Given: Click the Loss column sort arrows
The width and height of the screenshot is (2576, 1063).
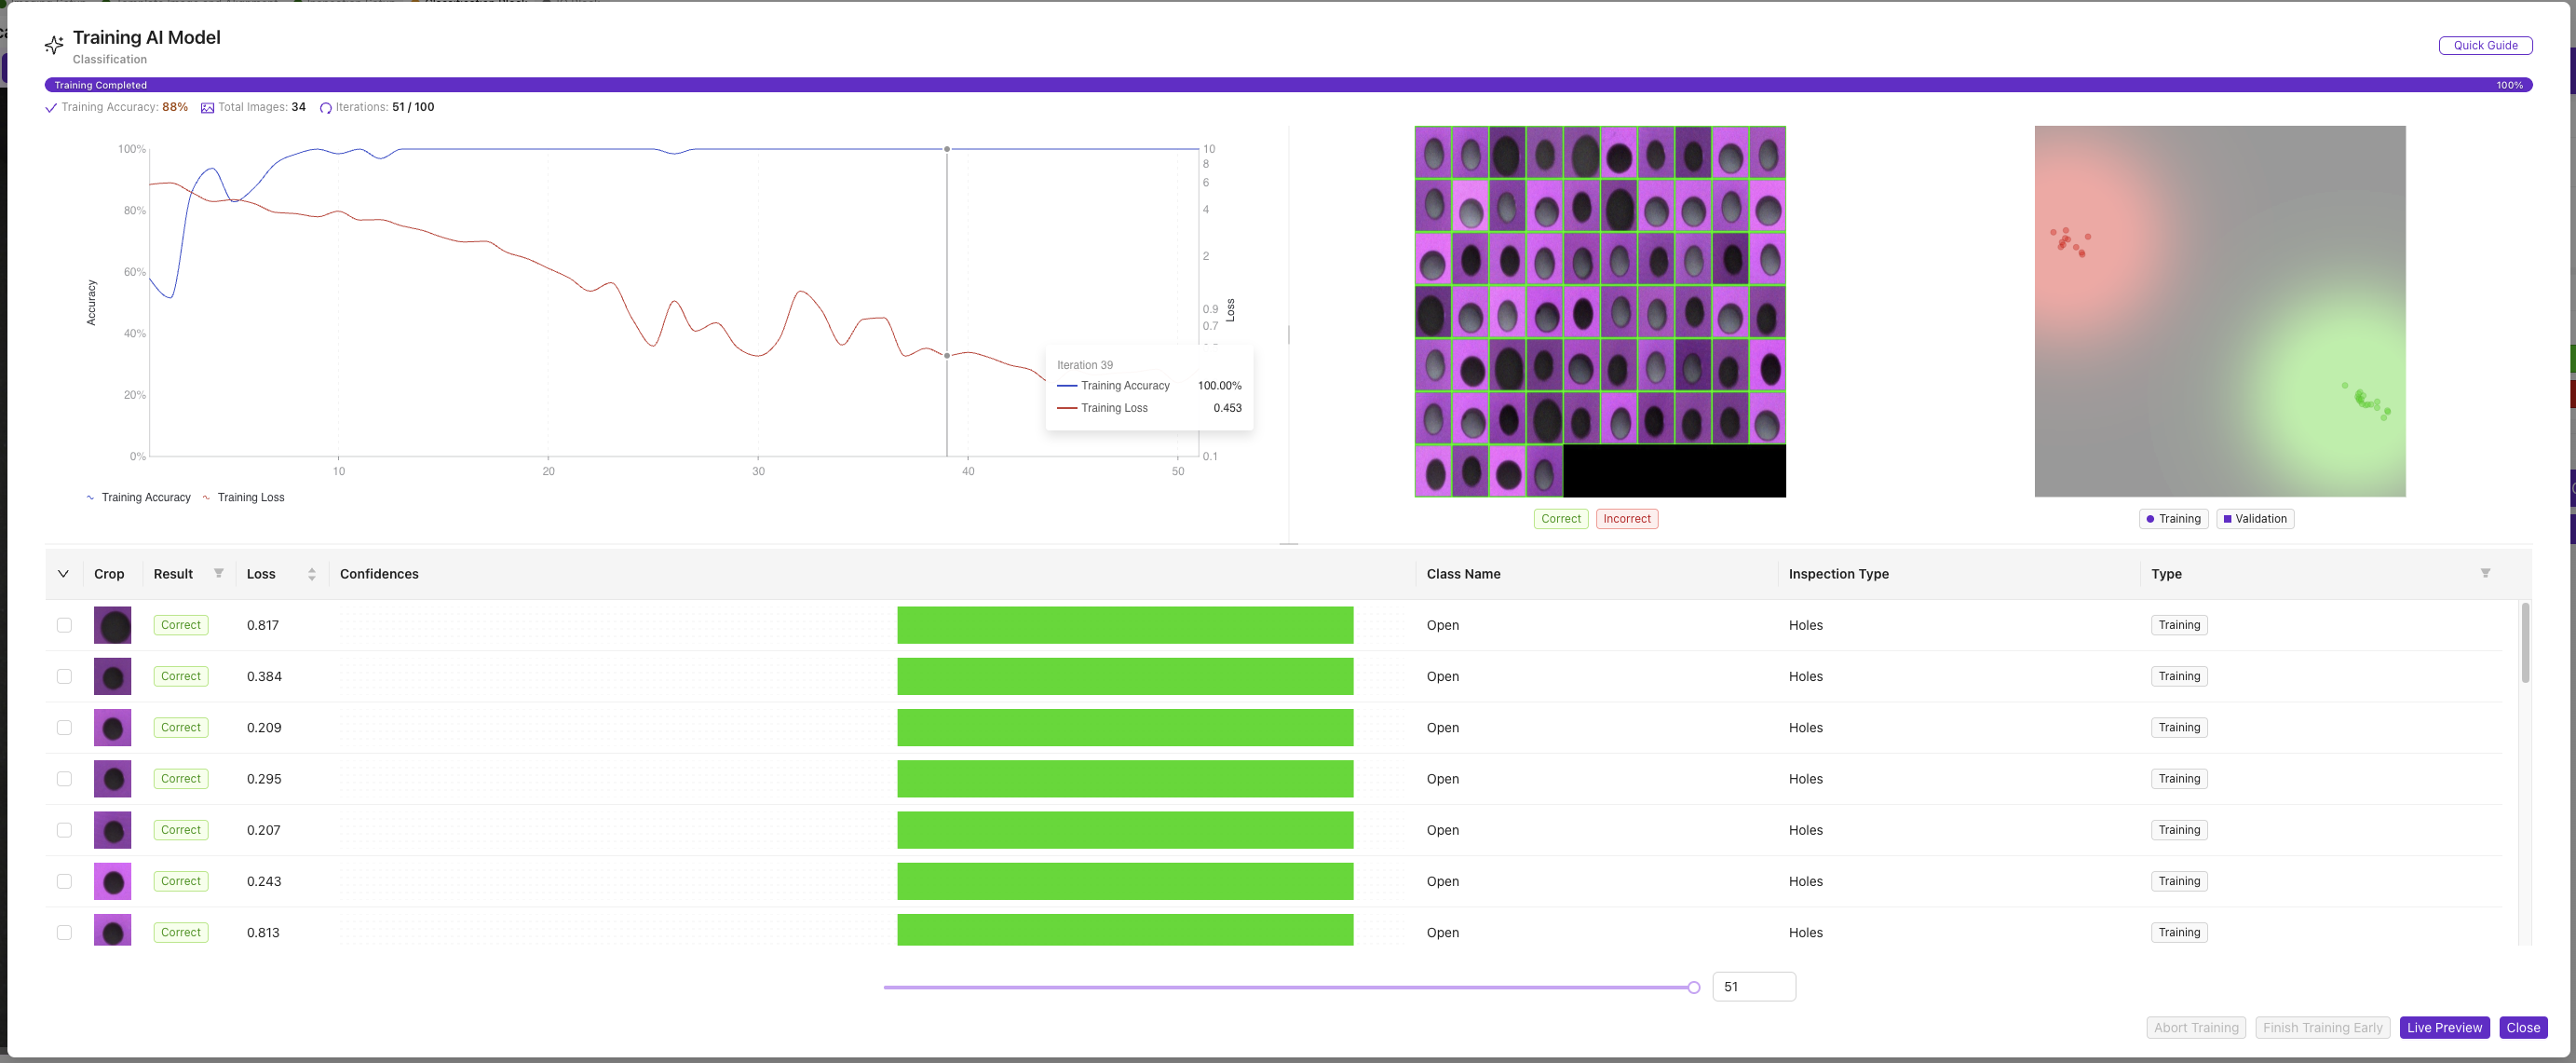Looking at the screenshot, I should [x=312, y=574].
